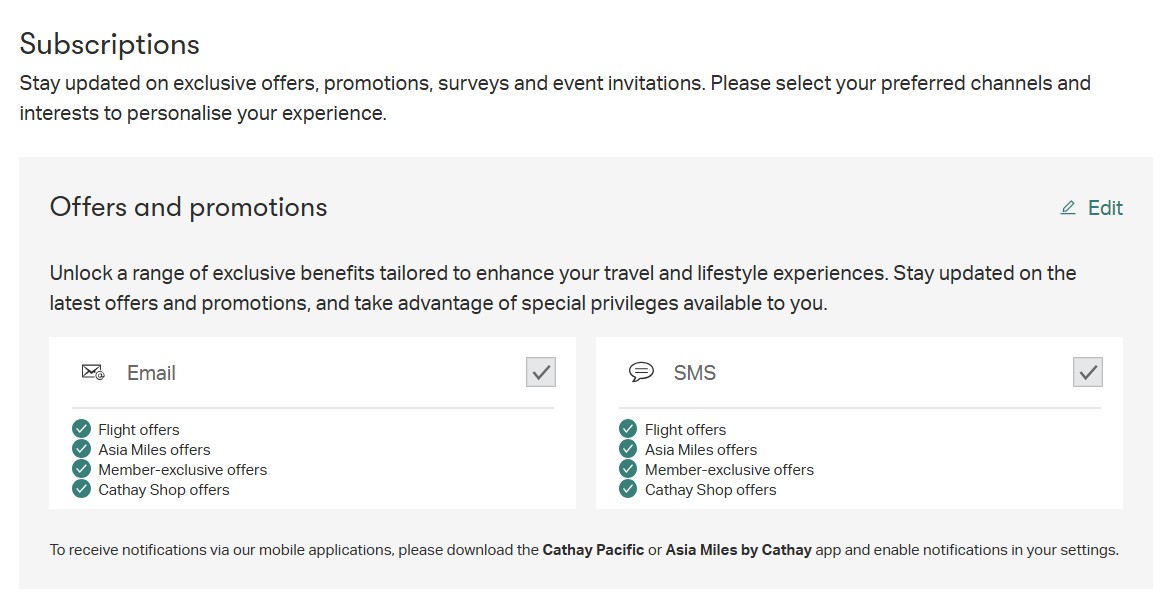Click the SMS Flight offers check icon
The height and width of the screenshot is (610, 1175).
click(628, 429)
